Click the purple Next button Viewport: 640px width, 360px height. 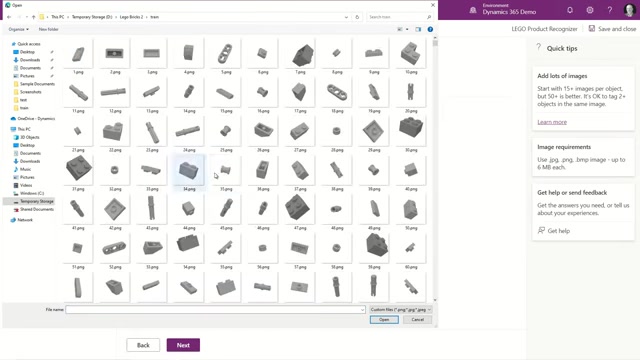[x=183, y=345]
